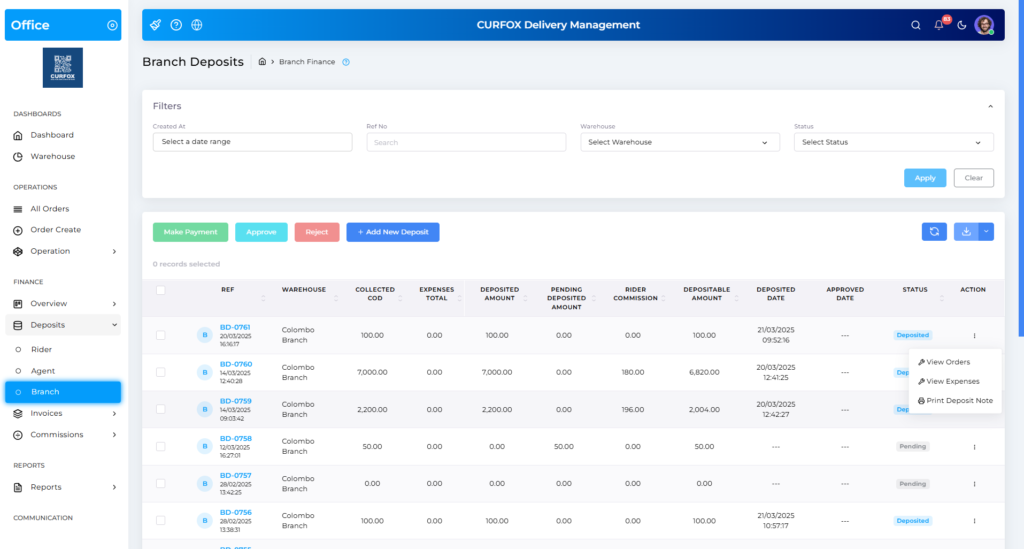Select the BD-0756 row checkbox
The image size is (1024, 549).
(x=161, y=520)
